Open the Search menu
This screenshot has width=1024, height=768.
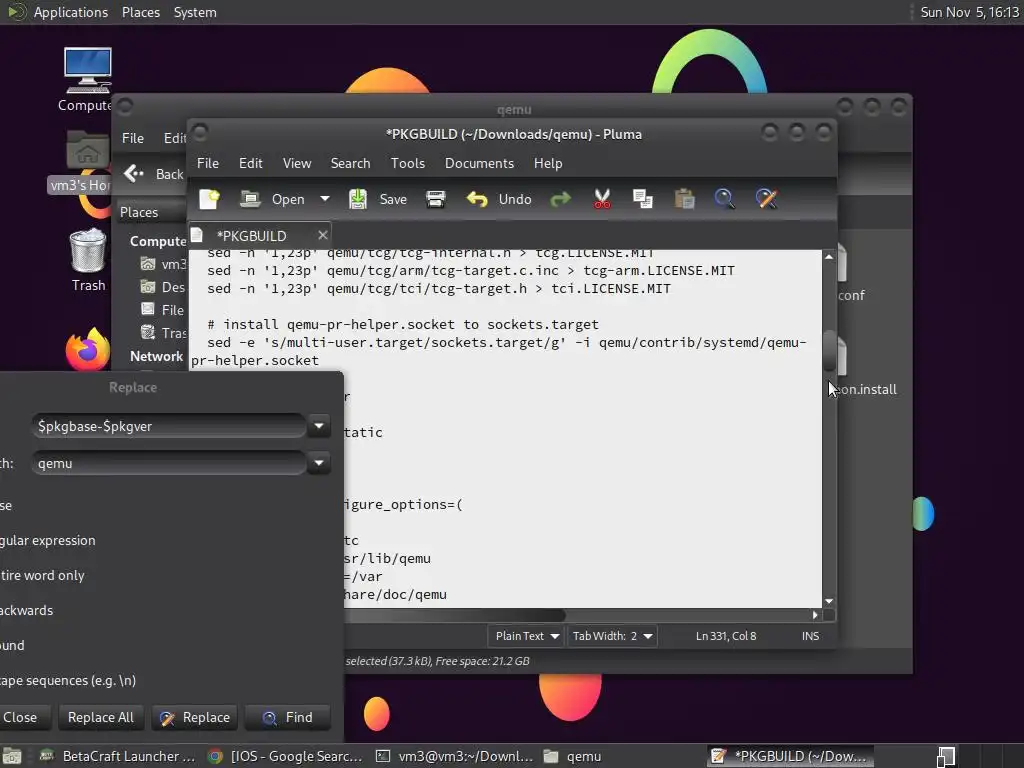tap(350, 163)
